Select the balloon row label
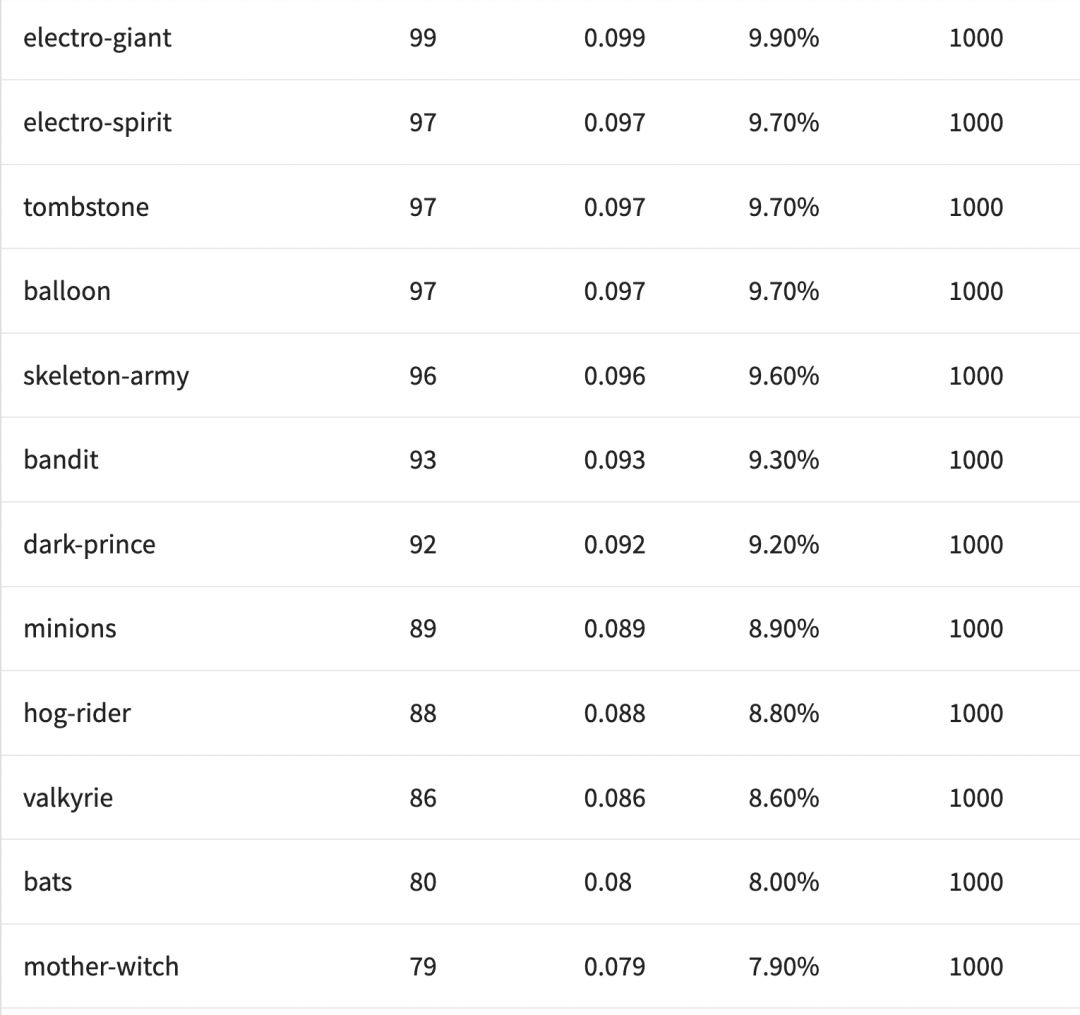 point(67,291)
